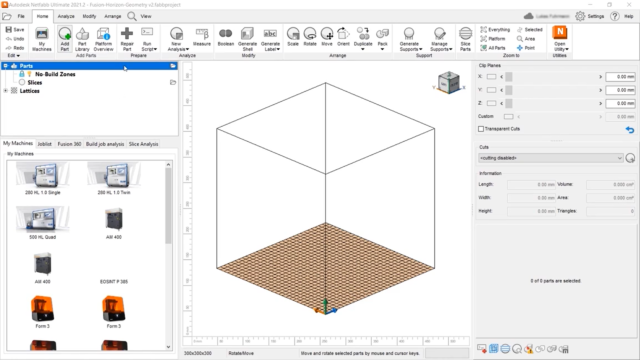Switch to the Fusion 360 tab
The width and height of the screenshot is (640, 360).
pos(69,144)
